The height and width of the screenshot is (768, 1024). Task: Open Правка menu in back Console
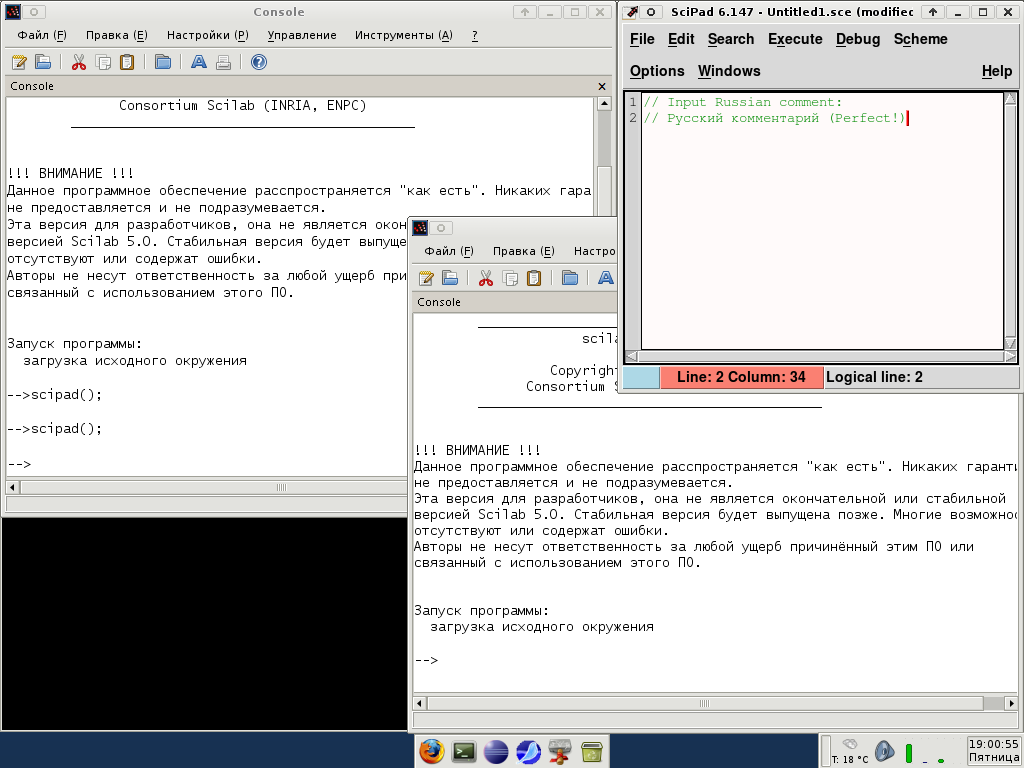pyautogui.click(x=117, y=35)
